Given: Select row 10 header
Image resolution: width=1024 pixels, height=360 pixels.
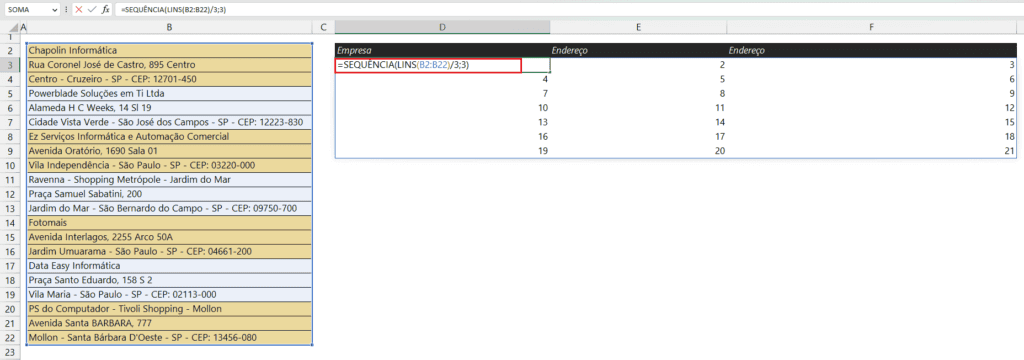Looking at the screenshot, I should (10, 165).
